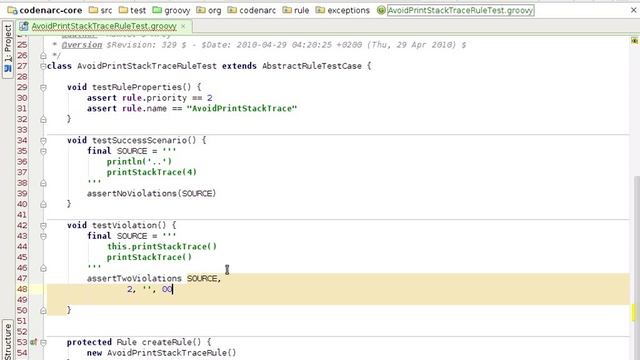Click the groovy file icon on tab
The image size is (640, 360).
24,26
